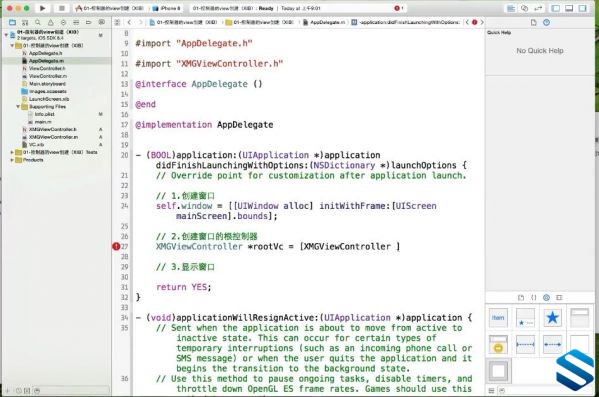Open the related items grid menu
This screenshot has height=397, width=599.
click(x=117, y=23)
